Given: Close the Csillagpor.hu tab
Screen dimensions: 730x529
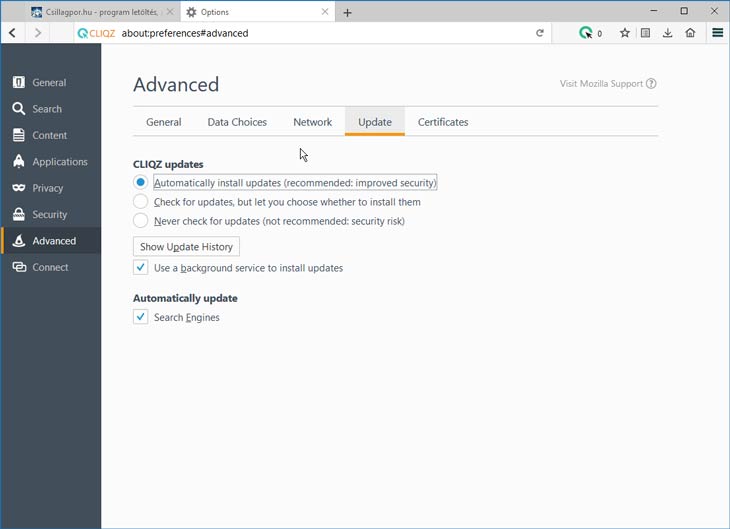Looking at the screenshot, I should tap(170, 12).
